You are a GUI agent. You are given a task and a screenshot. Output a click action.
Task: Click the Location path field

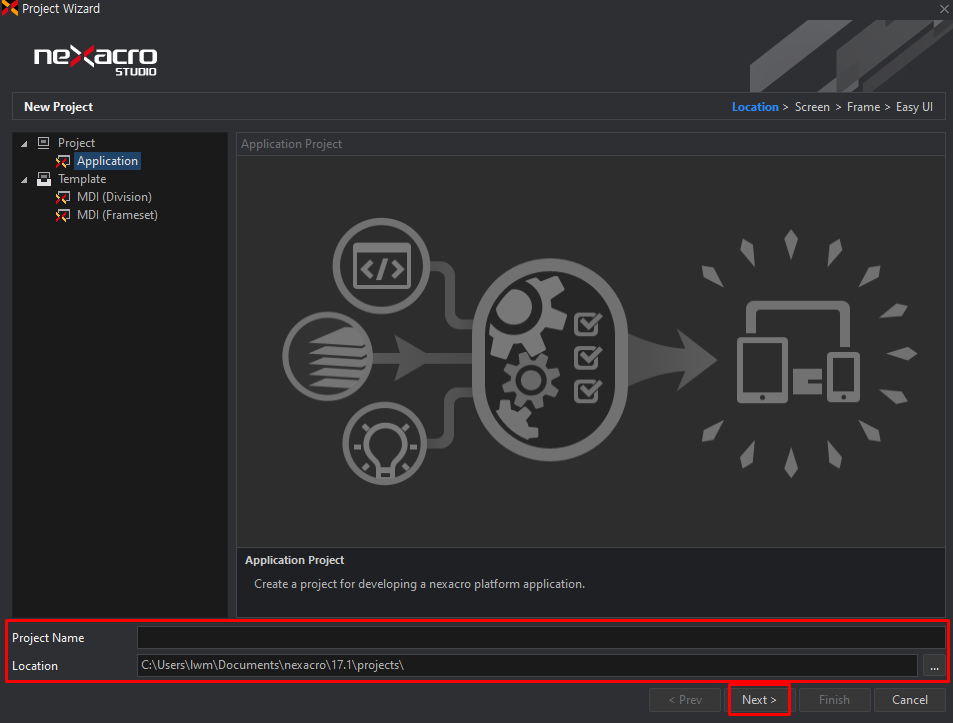click(527, 665)
